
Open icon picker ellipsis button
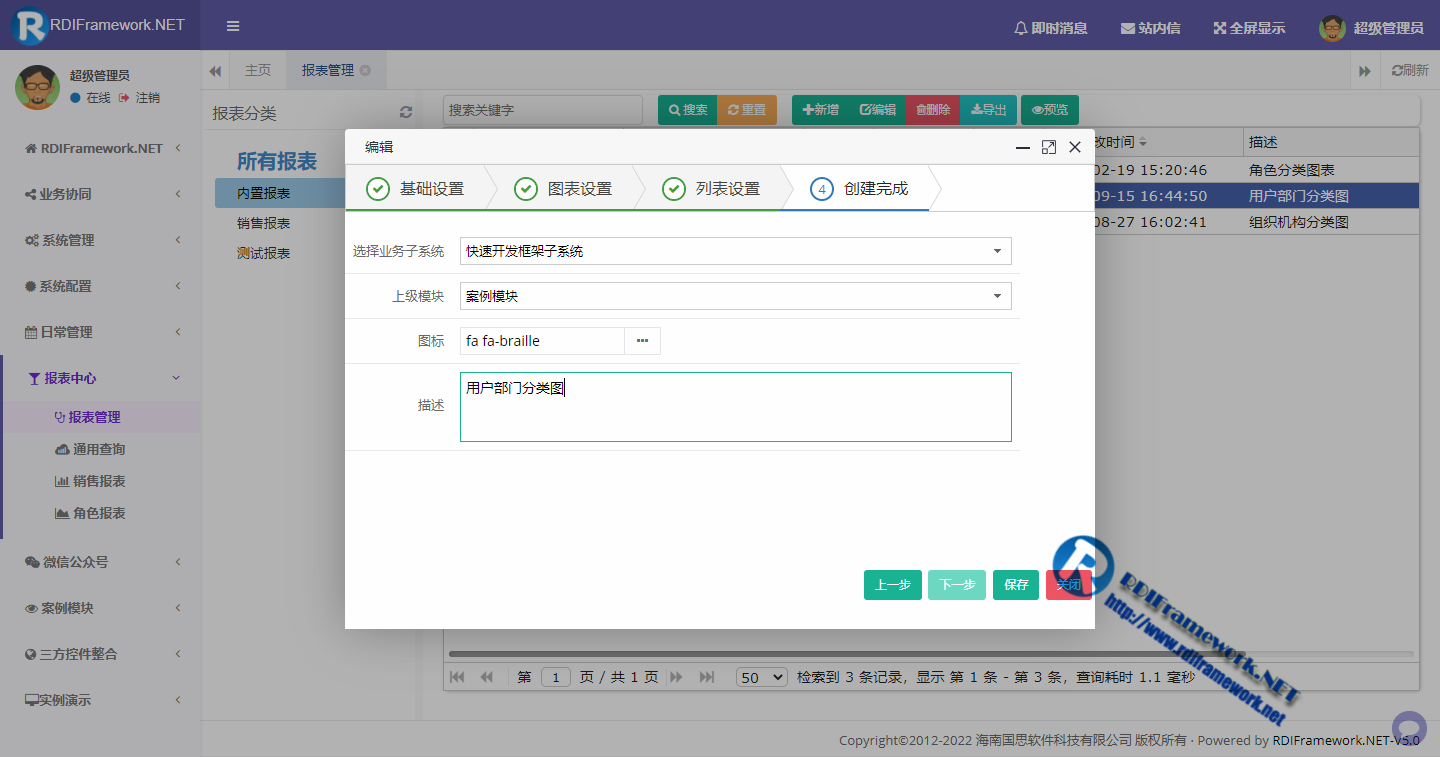tap(643, 341)
